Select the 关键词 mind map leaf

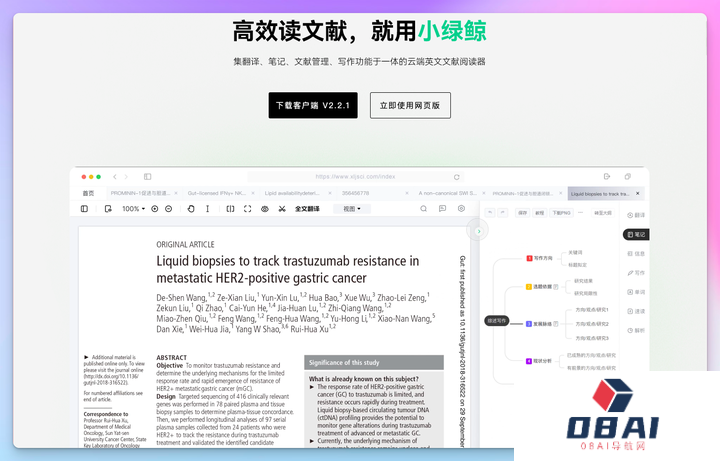tap(575, 253)
